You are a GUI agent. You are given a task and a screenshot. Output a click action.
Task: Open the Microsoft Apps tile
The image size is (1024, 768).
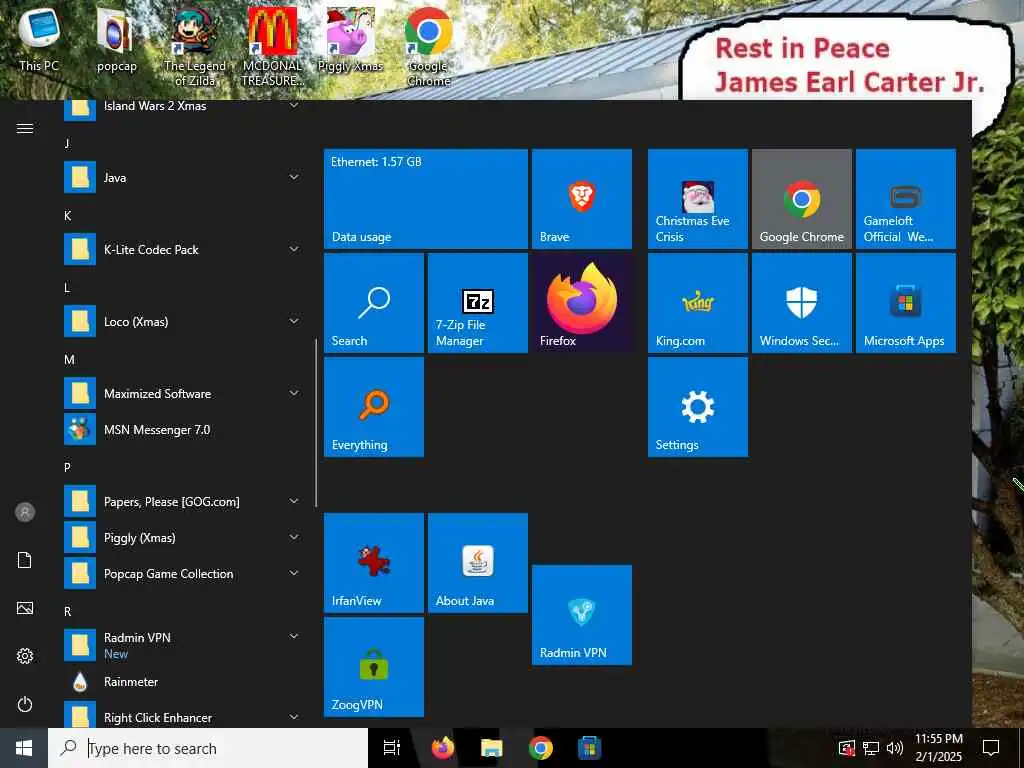(x=905, y=303)
